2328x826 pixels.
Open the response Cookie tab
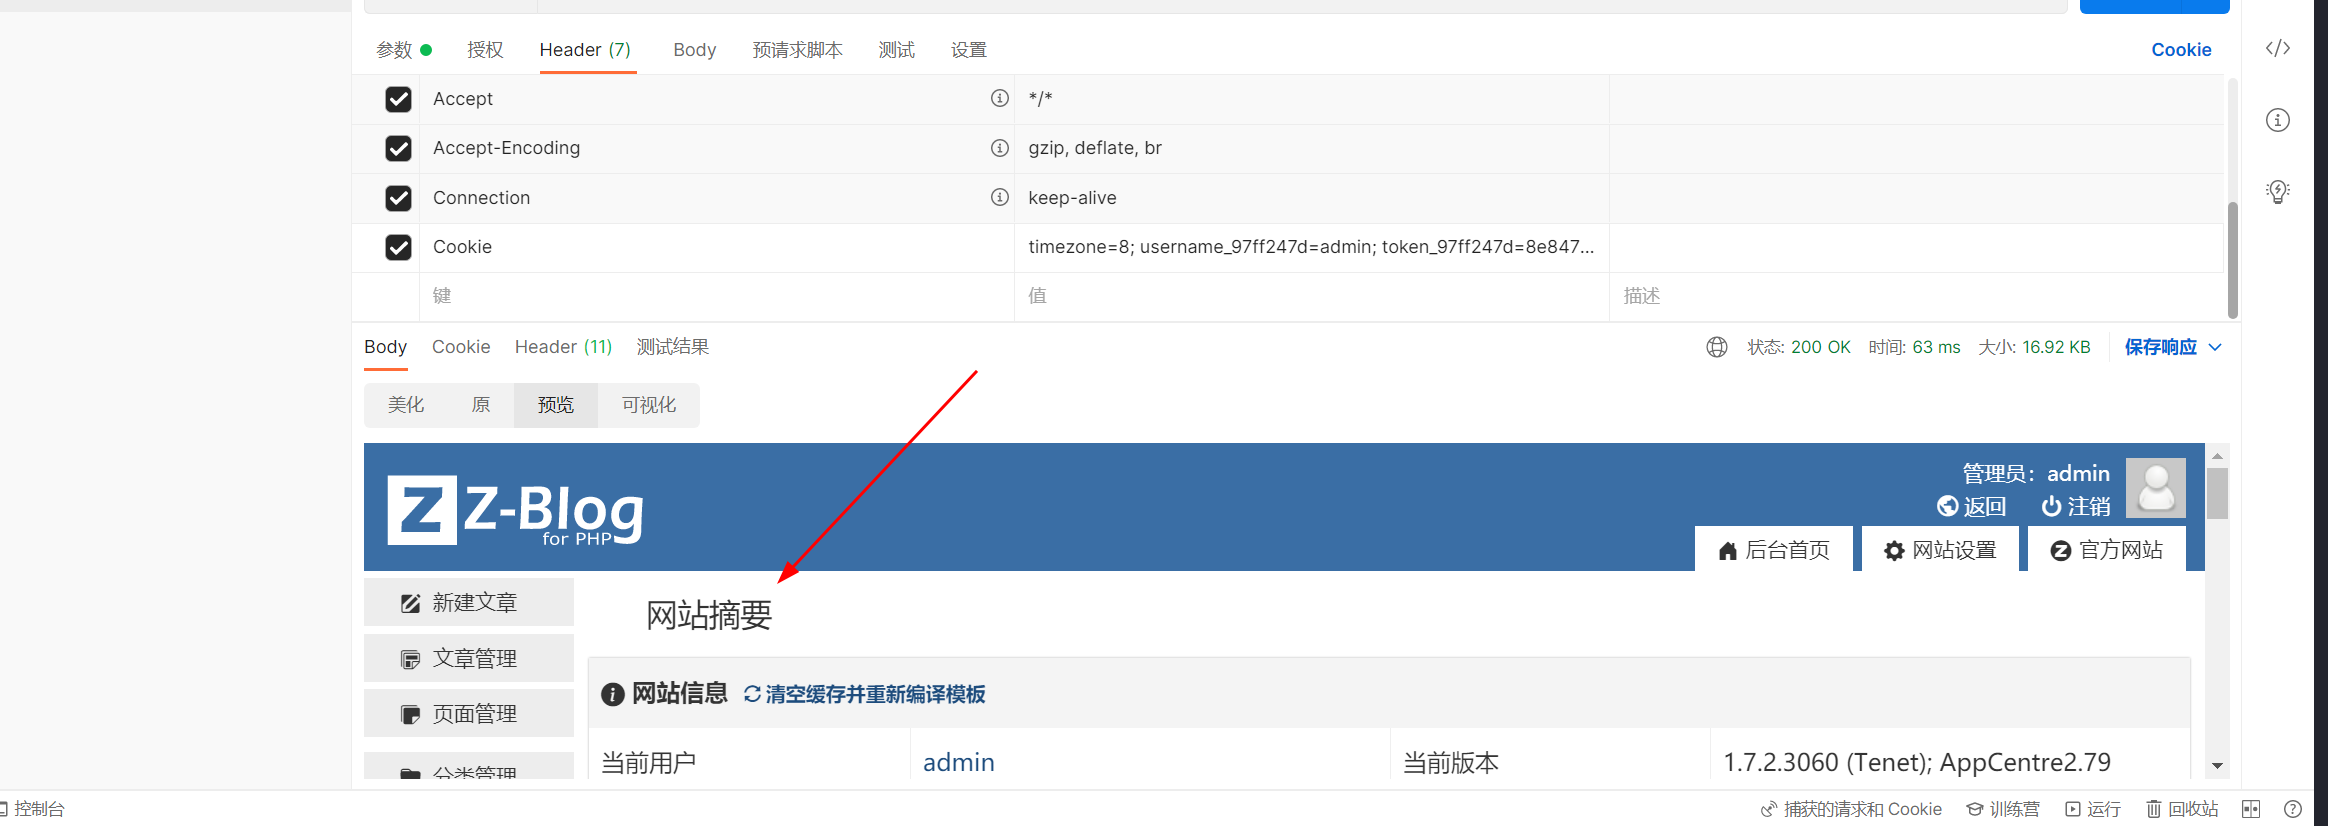[x=461, y=347]
